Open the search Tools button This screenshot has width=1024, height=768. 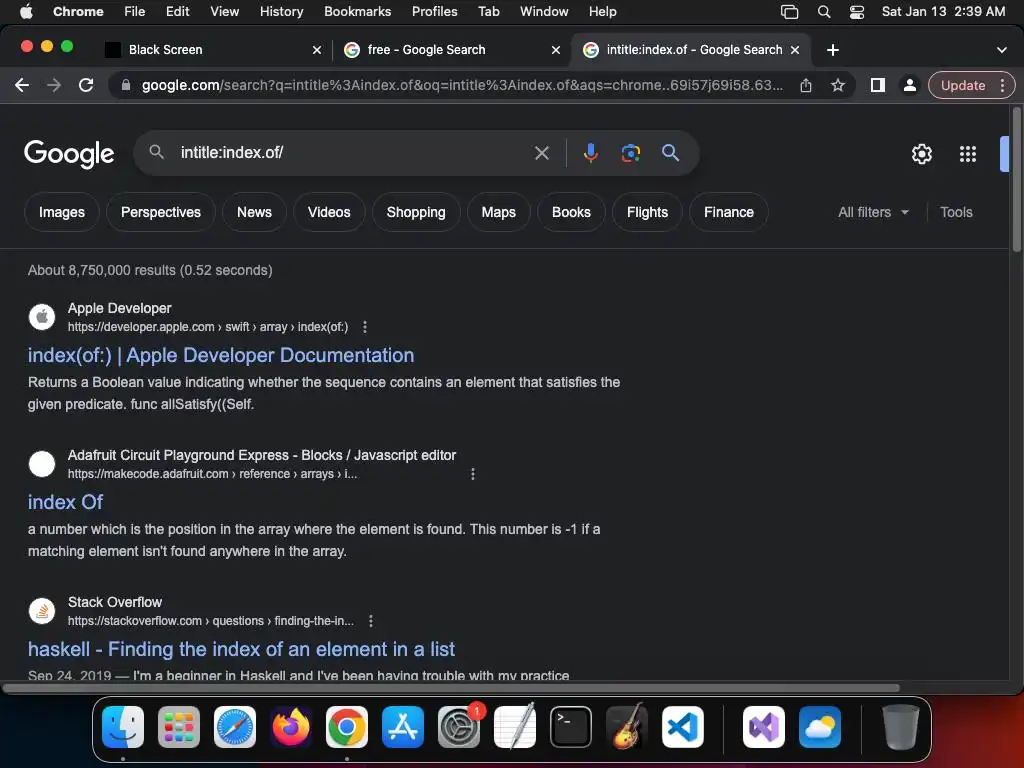tap(956, 212)
